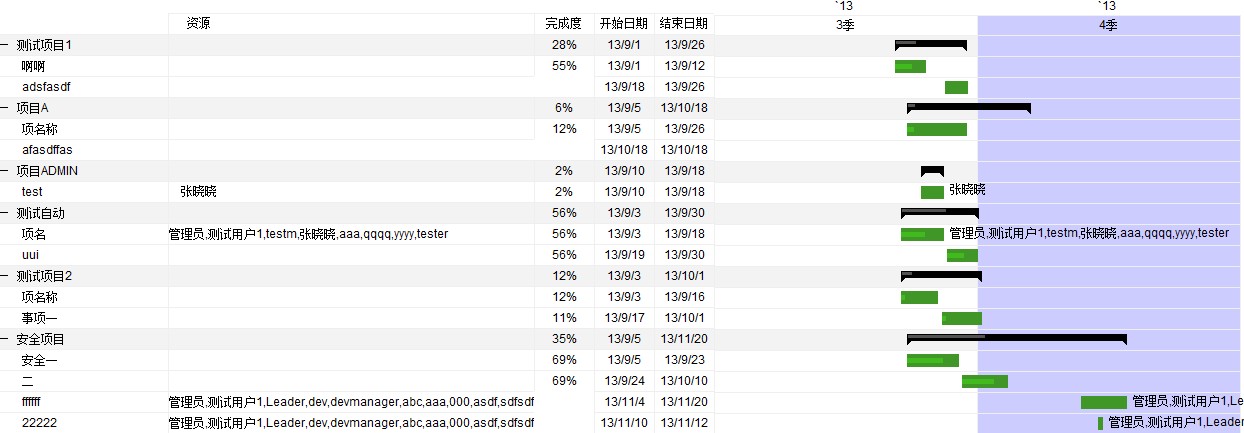Collapse the 项目A project group

pyautogui.click(x=4, y=108)
